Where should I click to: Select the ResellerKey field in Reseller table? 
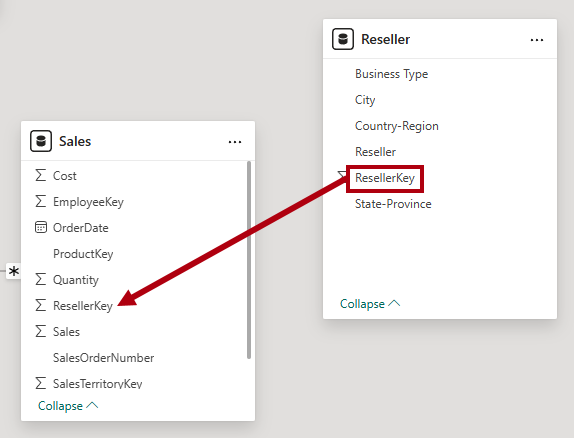tap(385, 178)
